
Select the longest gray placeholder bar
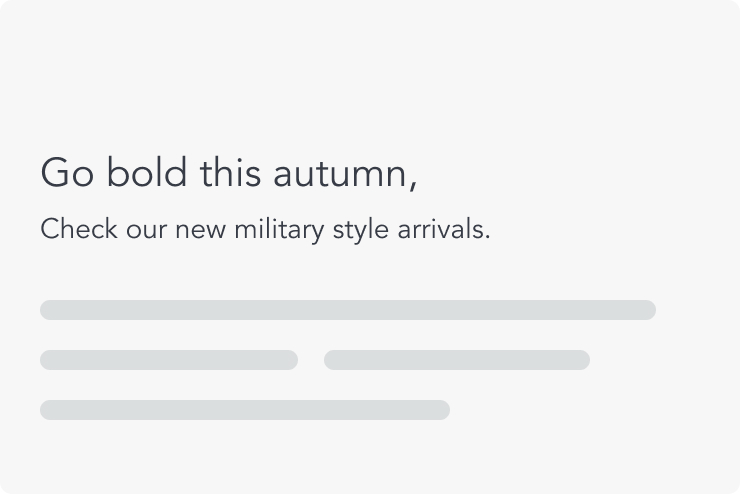click(x=347, y=310)
